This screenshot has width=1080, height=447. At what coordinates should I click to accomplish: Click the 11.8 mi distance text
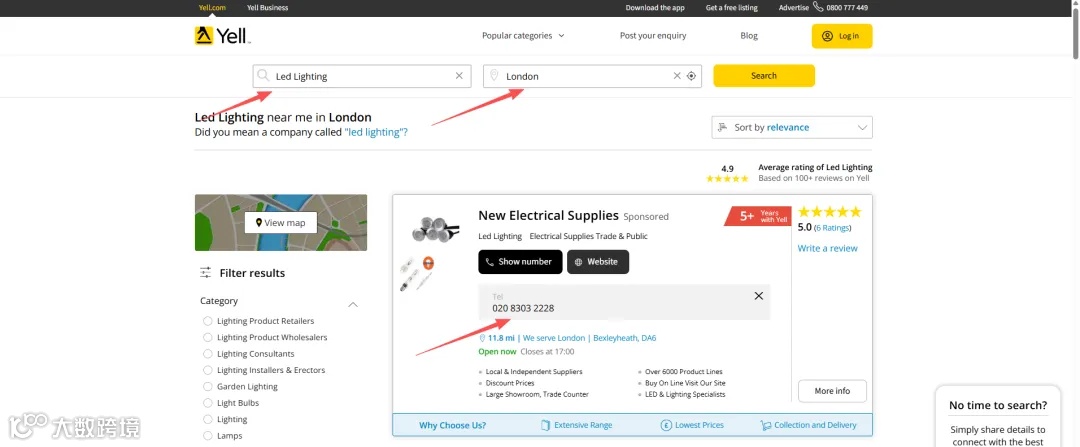pos(501,338)
